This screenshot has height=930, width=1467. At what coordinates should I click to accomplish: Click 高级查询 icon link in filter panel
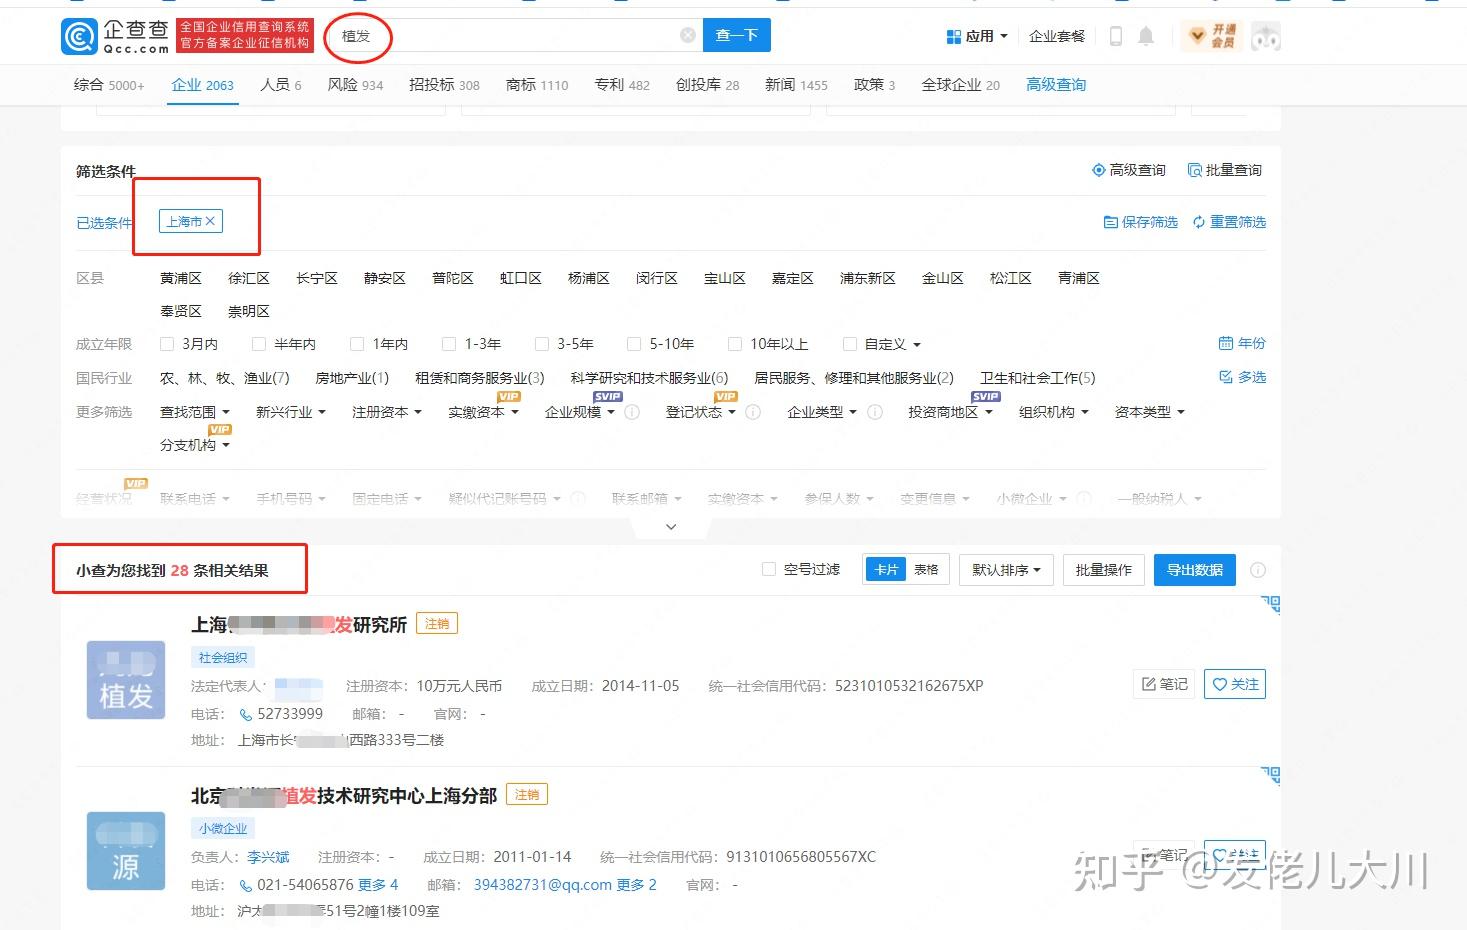pyautogui.click(x=1128, y=170)
